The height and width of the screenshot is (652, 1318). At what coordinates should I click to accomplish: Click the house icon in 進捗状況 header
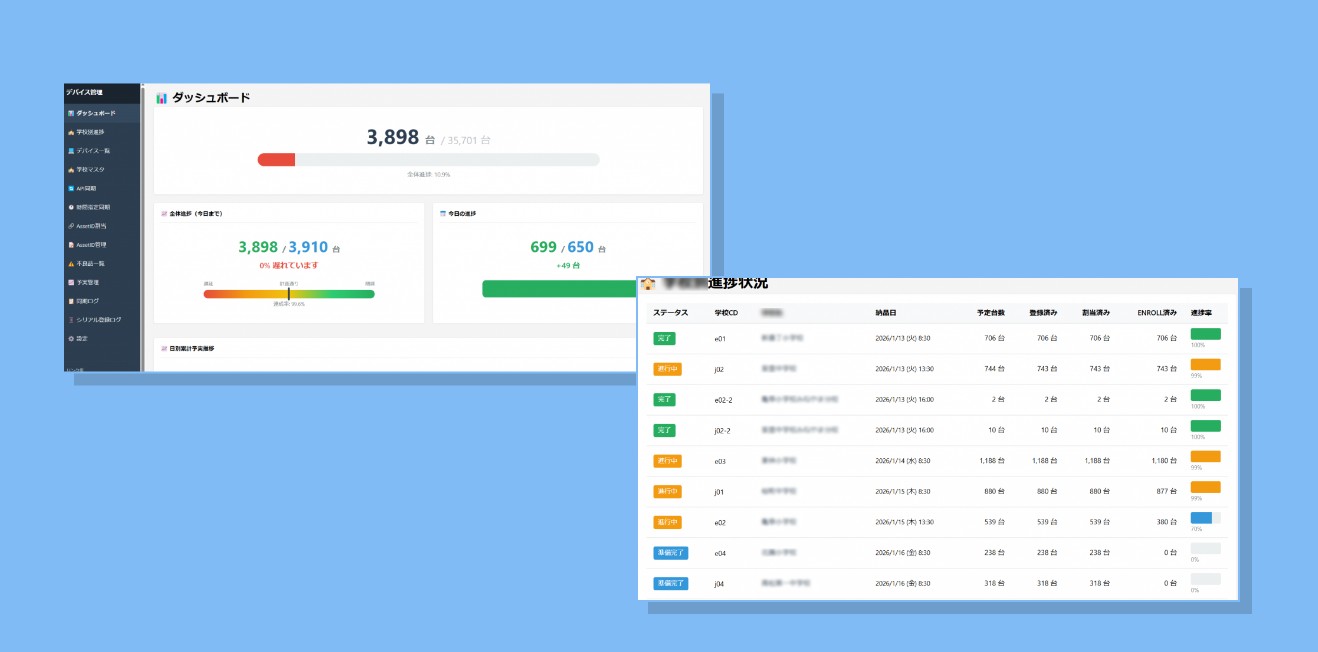coord(648,284)
